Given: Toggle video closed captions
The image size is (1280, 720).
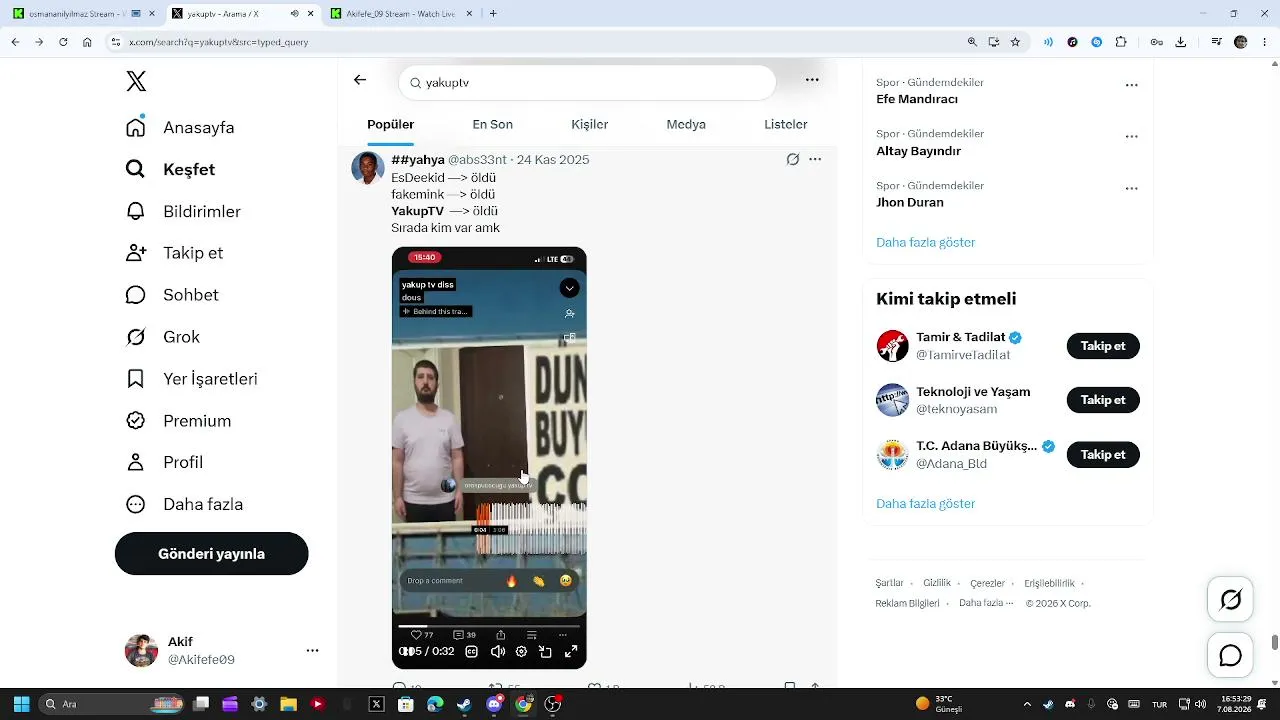Looking at the screenshot, I should pos(472,652).
